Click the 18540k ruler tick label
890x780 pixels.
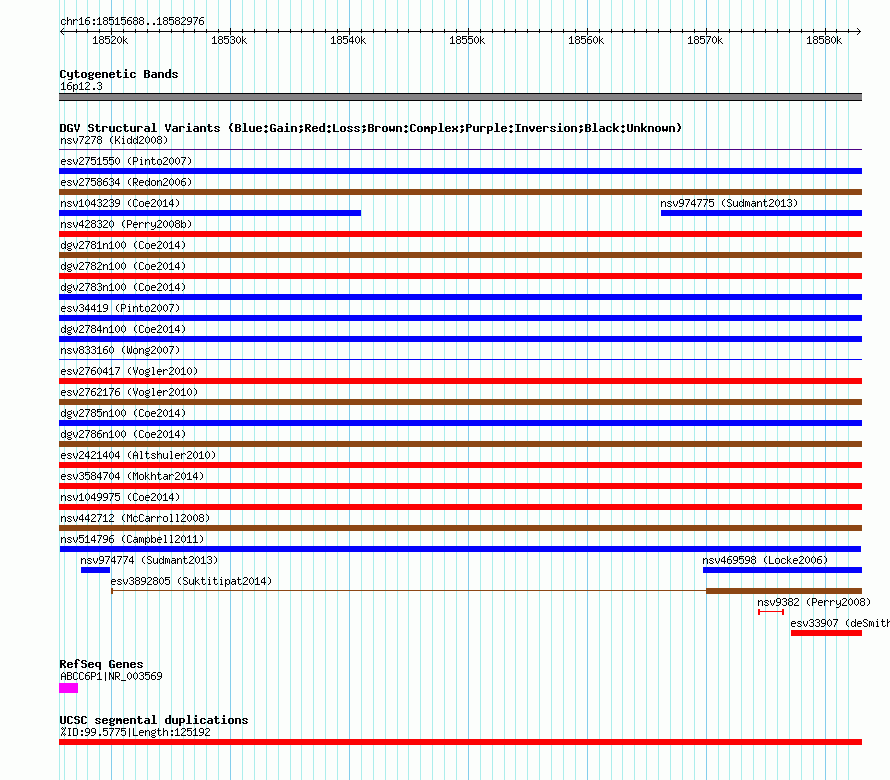[x=348, y=40]
